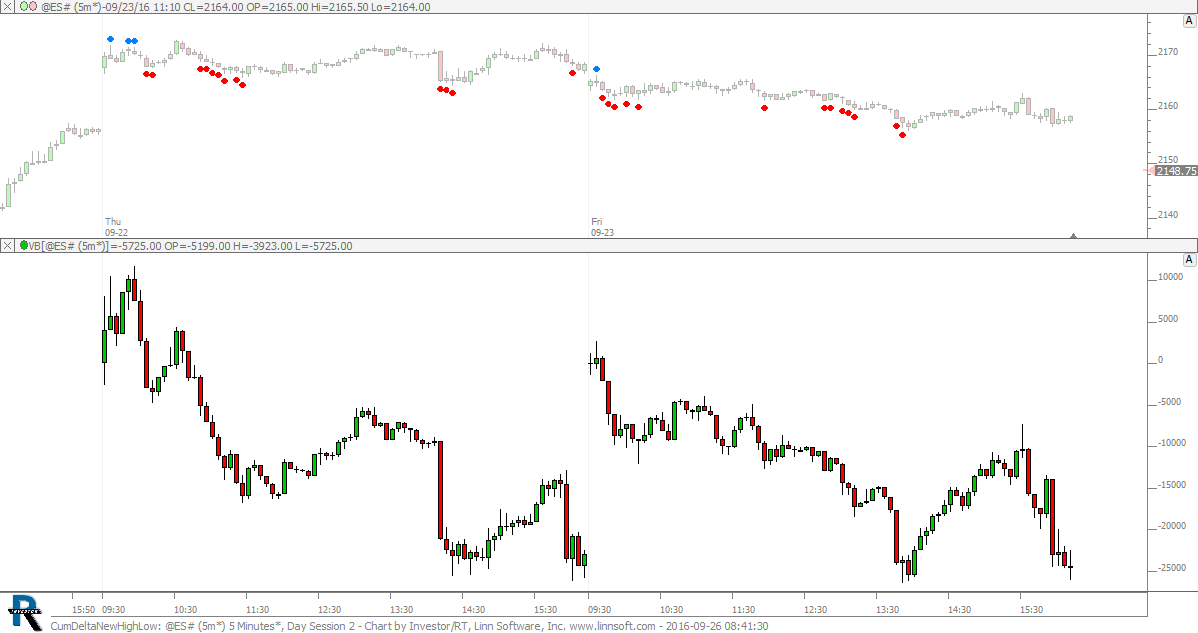Click the www.linnsoft.com text in footer

[612, 626]
